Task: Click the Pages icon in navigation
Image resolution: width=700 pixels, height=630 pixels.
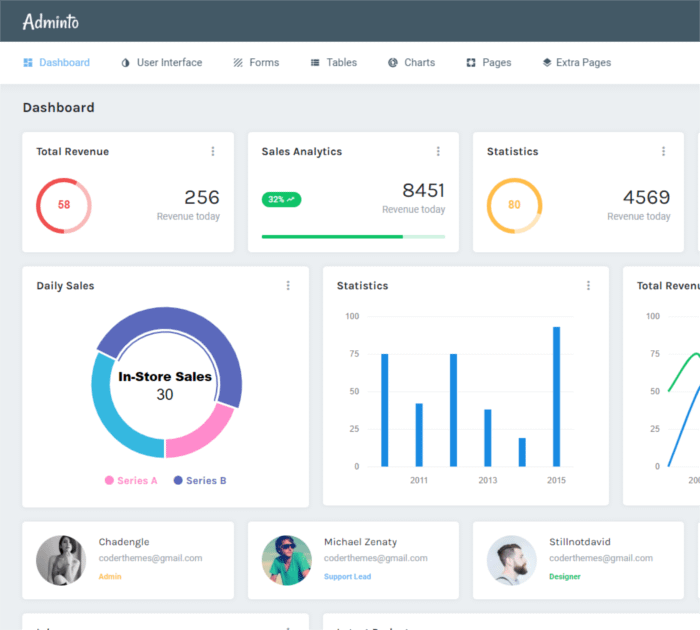Action: [471, 63]
